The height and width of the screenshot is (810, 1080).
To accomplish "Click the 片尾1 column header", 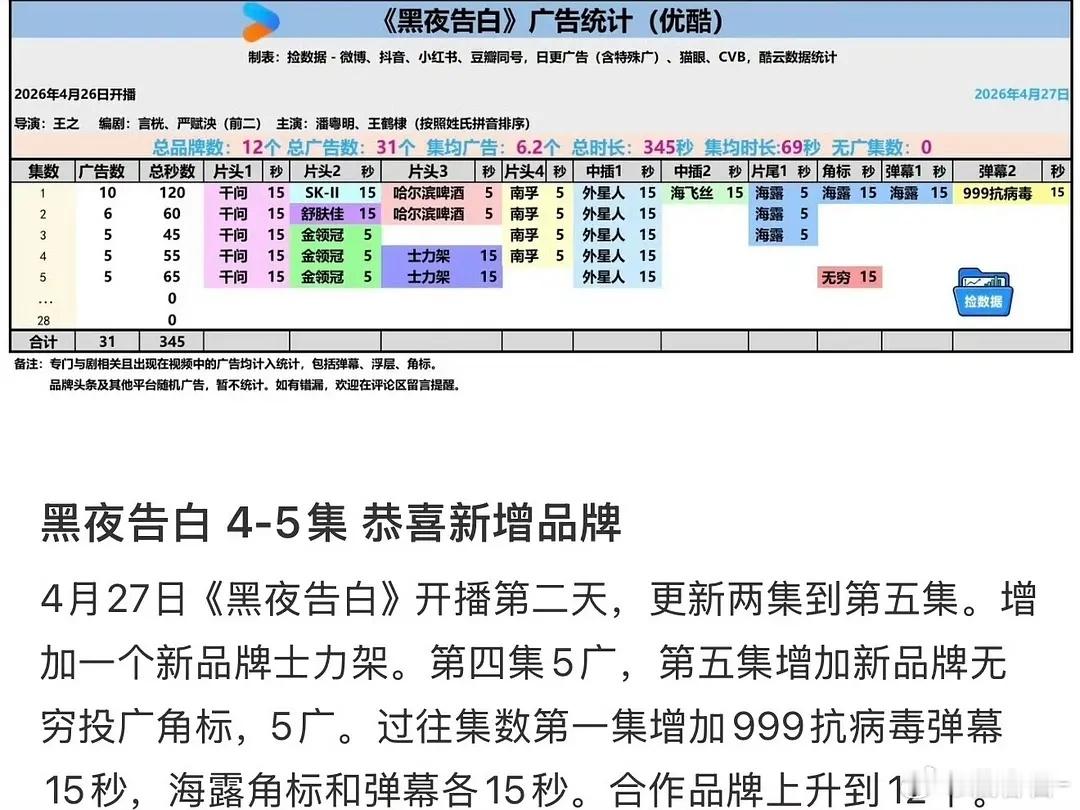I will pos(769,171).
